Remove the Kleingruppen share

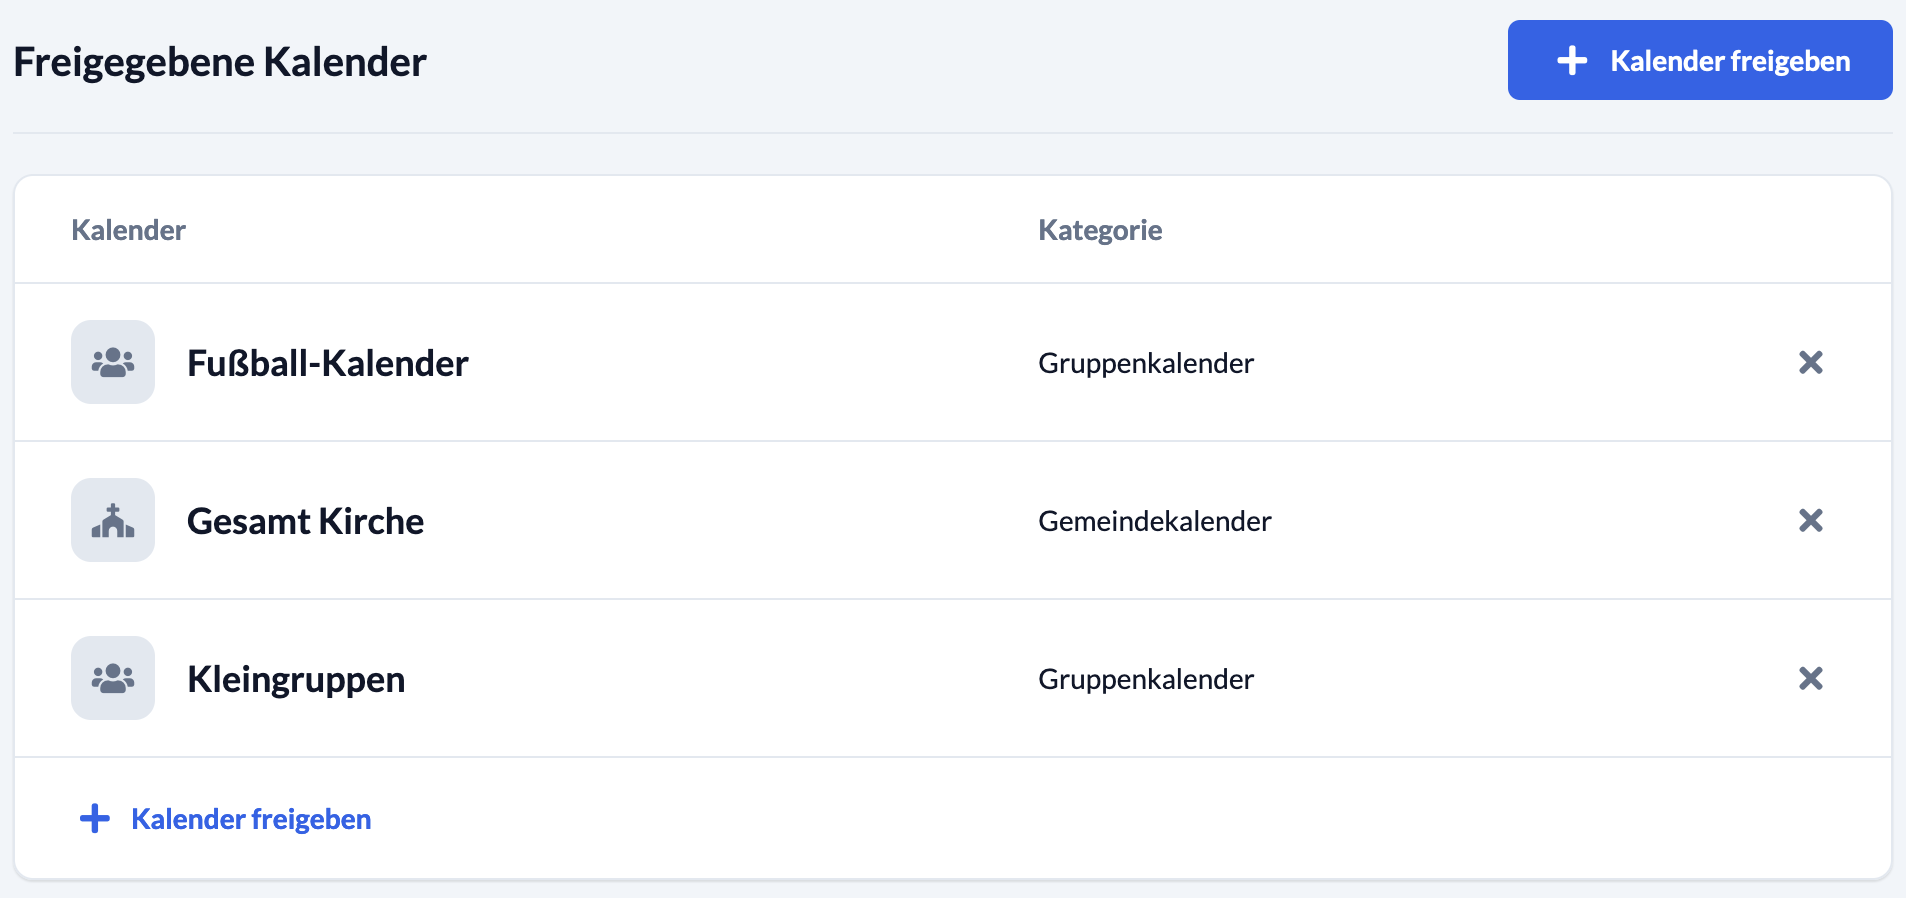click(1810, 678)
